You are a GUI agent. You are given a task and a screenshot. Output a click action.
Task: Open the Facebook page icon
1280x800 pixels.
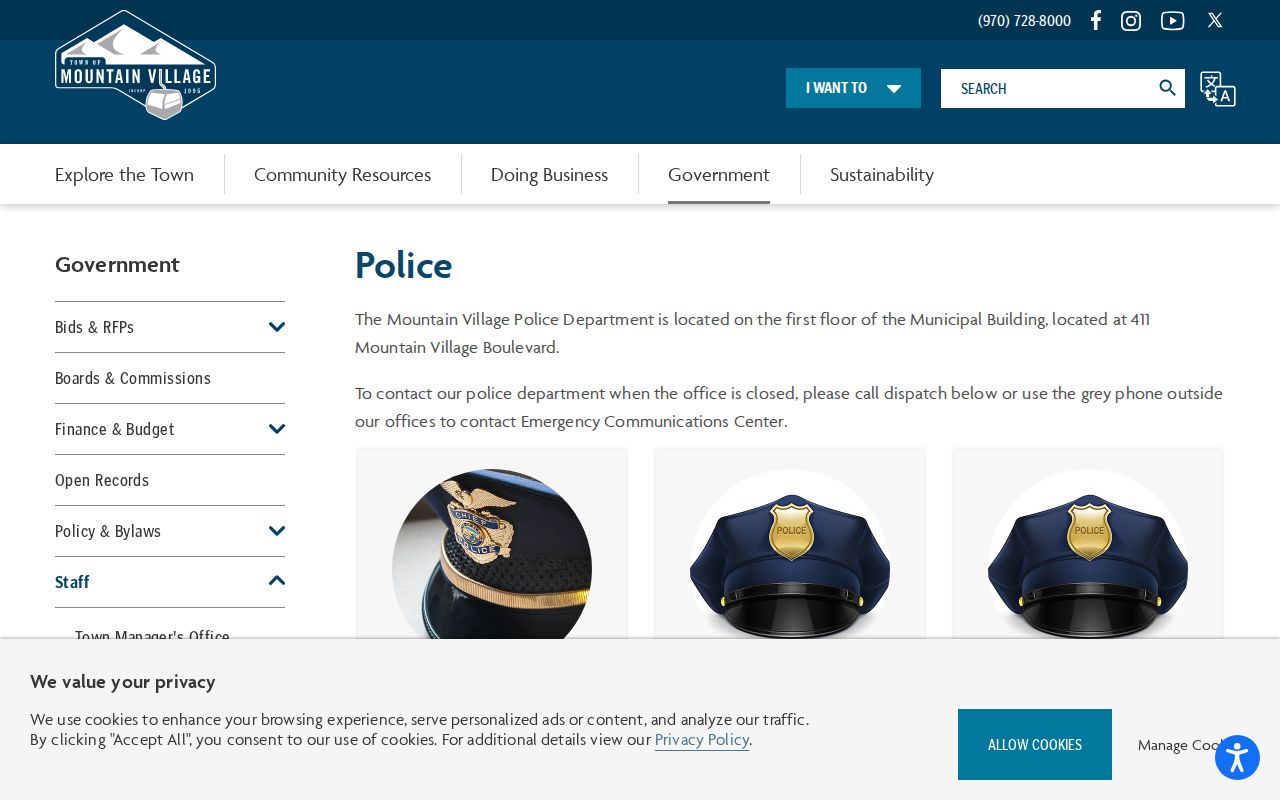pyautogui.click(x=1096, y=20)
